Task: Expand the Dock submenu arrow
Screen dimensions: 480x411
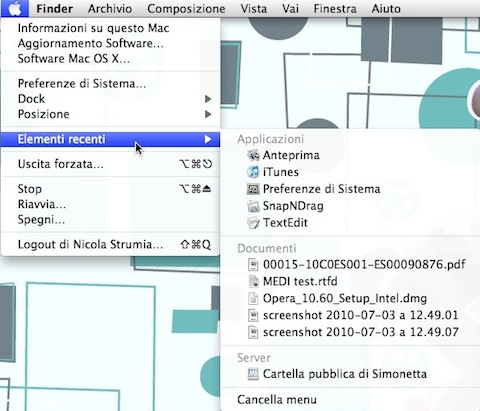Action: (208, 99)
